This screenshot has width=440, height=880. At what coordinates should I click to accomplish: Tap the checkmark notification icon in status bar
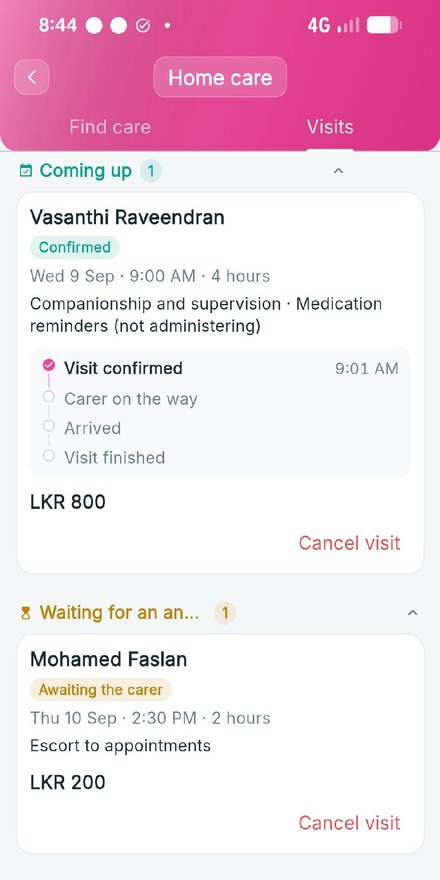pyautogui.click(x=143, y=25)
